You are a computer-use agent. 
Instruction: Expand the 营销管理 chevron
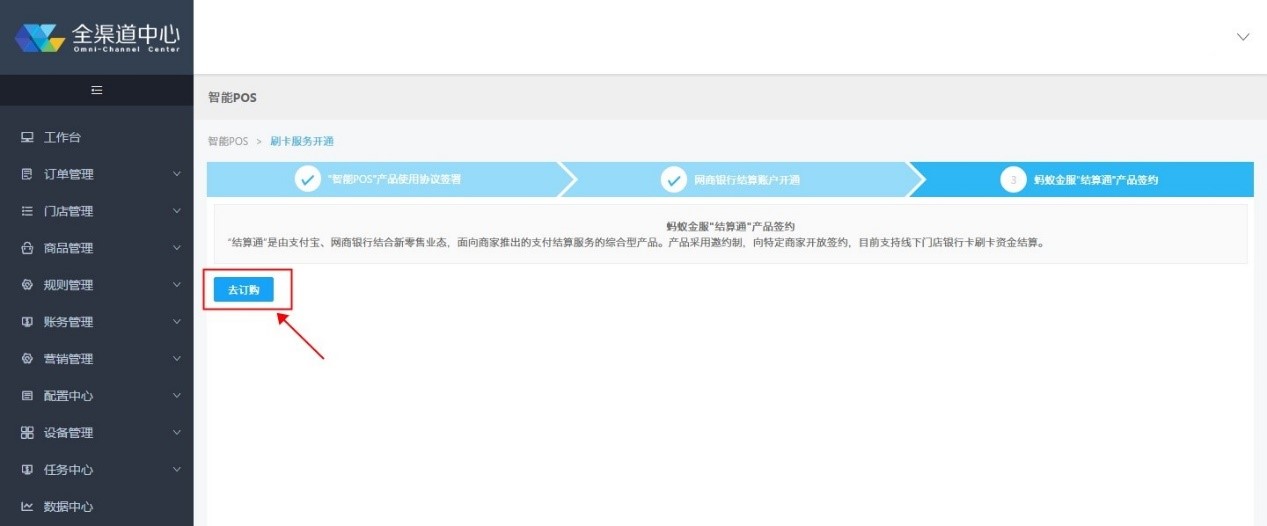(x=177, y=359)
